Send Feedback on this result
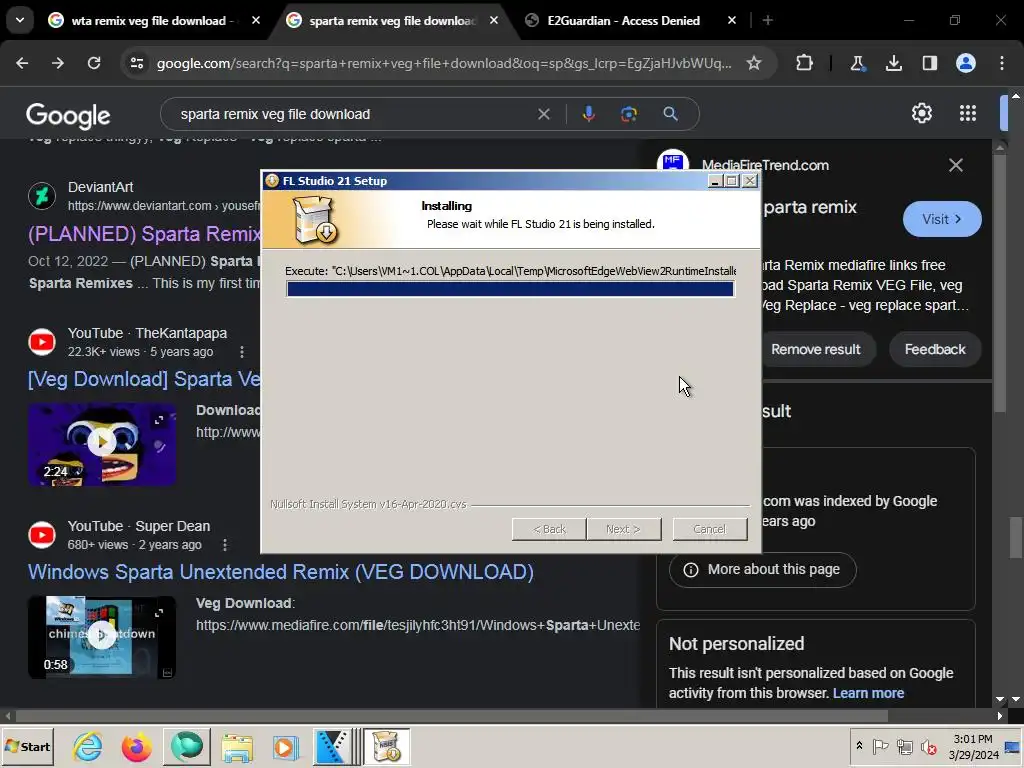This screenshot has width=1024, height=768. click(x=935, y=349)
